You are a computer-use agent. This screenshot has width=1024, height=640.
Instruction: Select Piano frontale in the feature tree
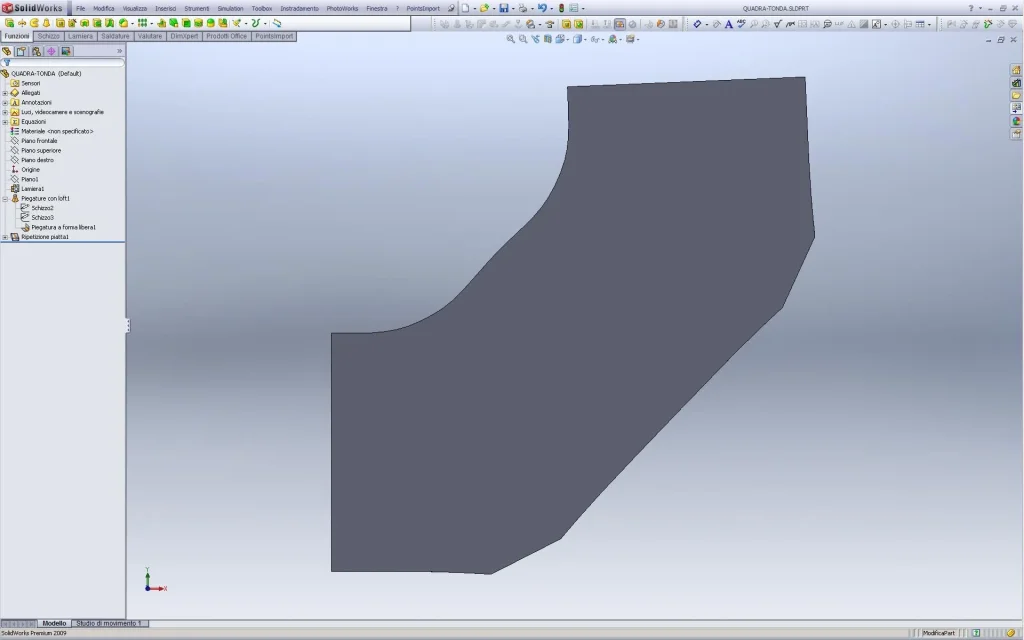coord(39,141)
